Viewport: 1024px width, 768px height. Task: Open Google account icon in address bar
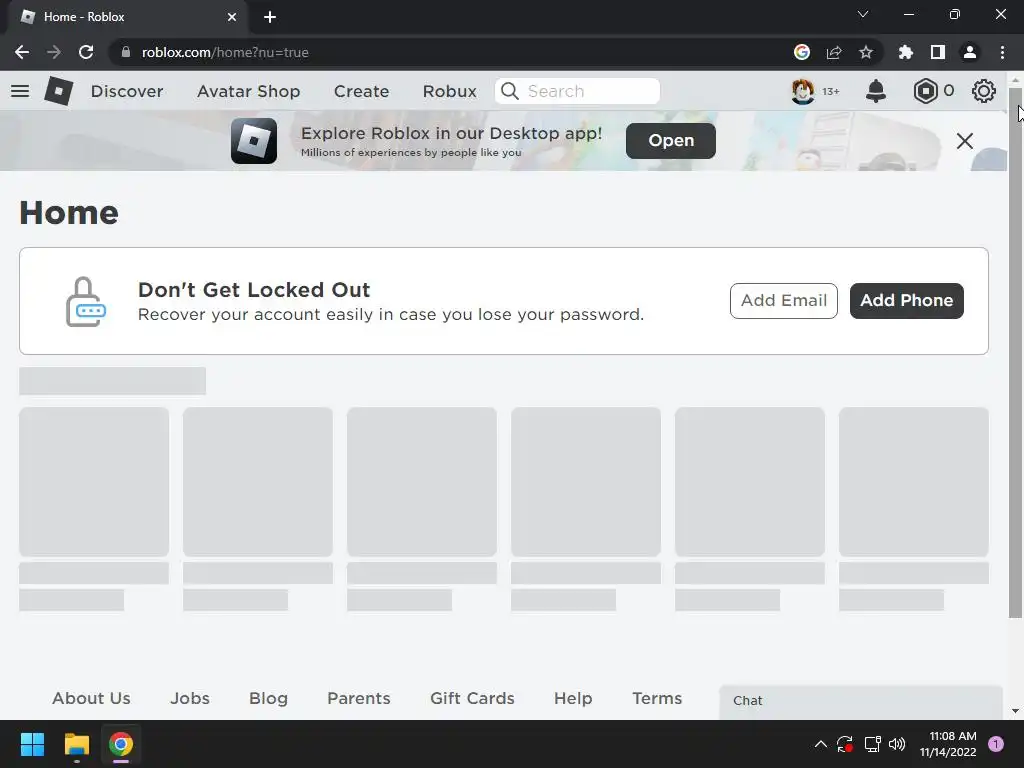pos(802,52)
